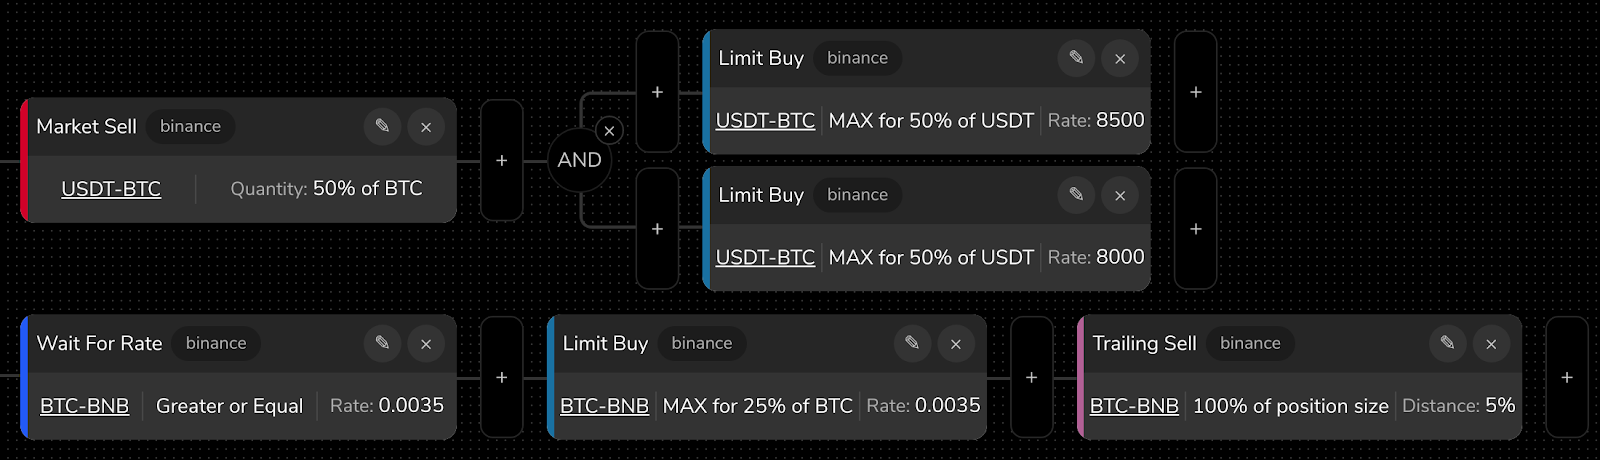
Task: Remove the Market Sell block
Action: (426, 126)
